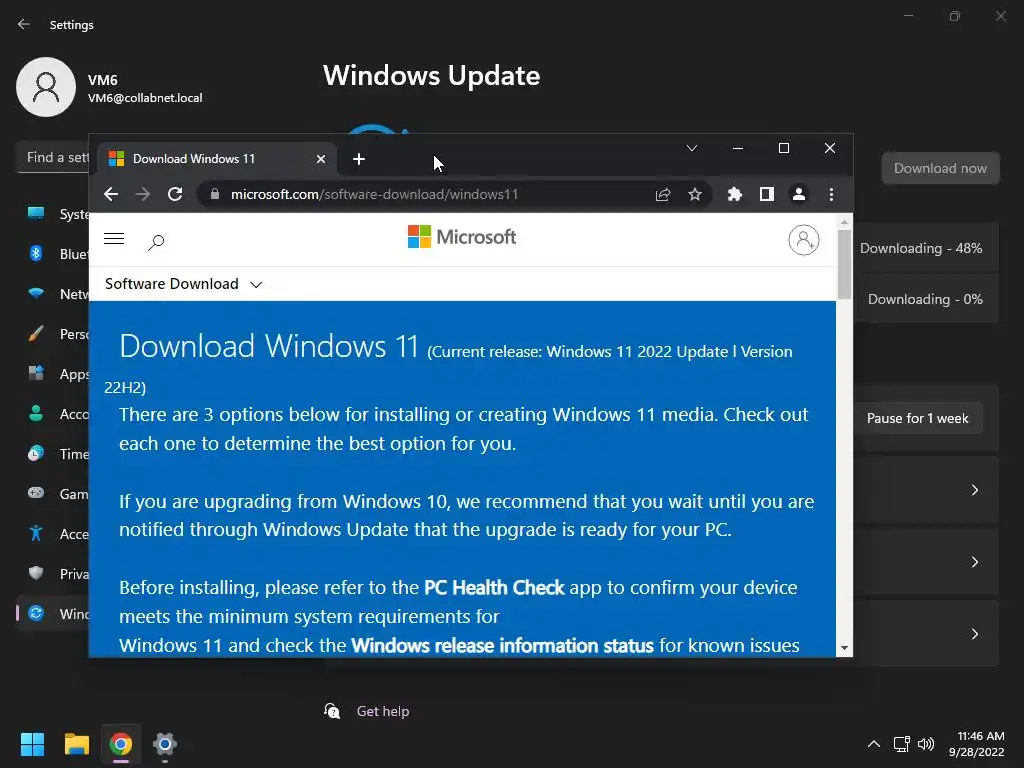Open Time & language in Settings sidebar
Screen dimensions: 1024x768
click(53, 453)
